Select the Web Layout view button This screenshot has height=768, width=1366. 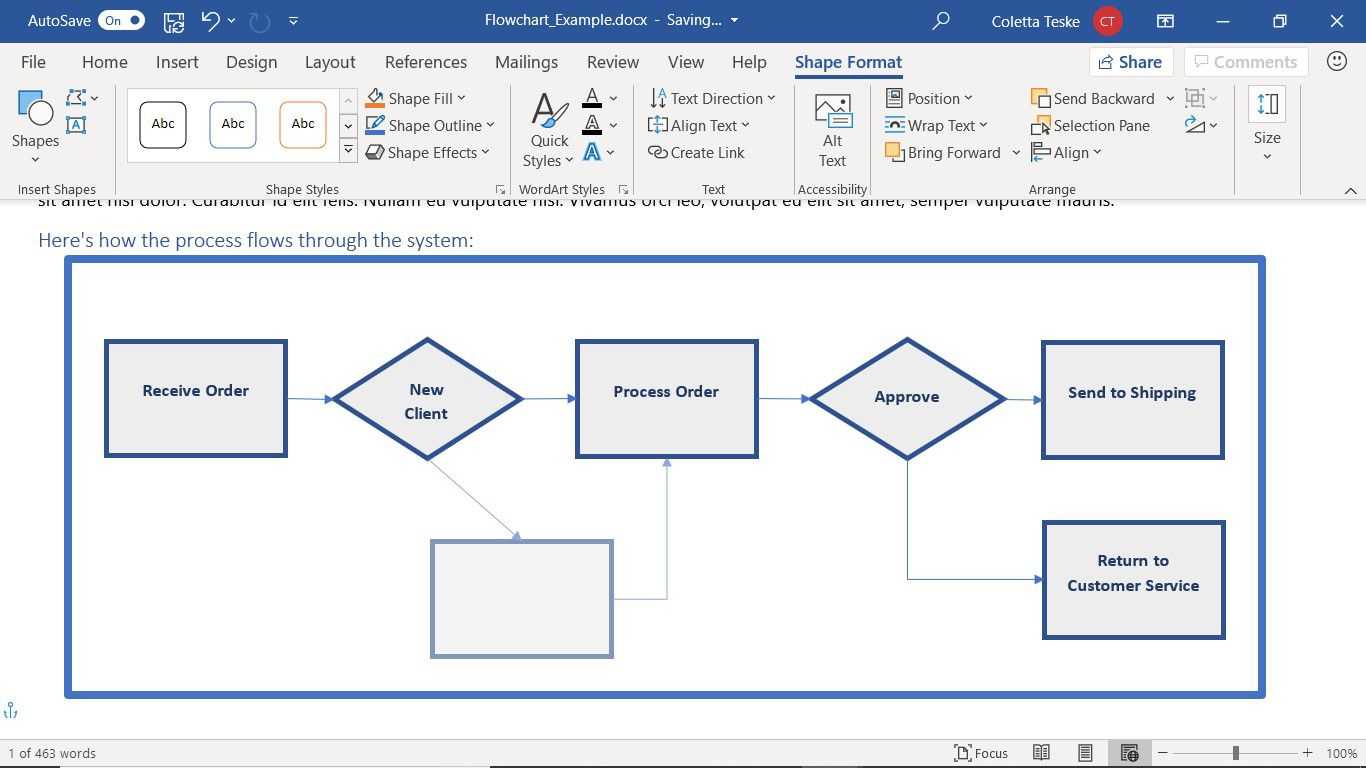tap(1129, 753)
